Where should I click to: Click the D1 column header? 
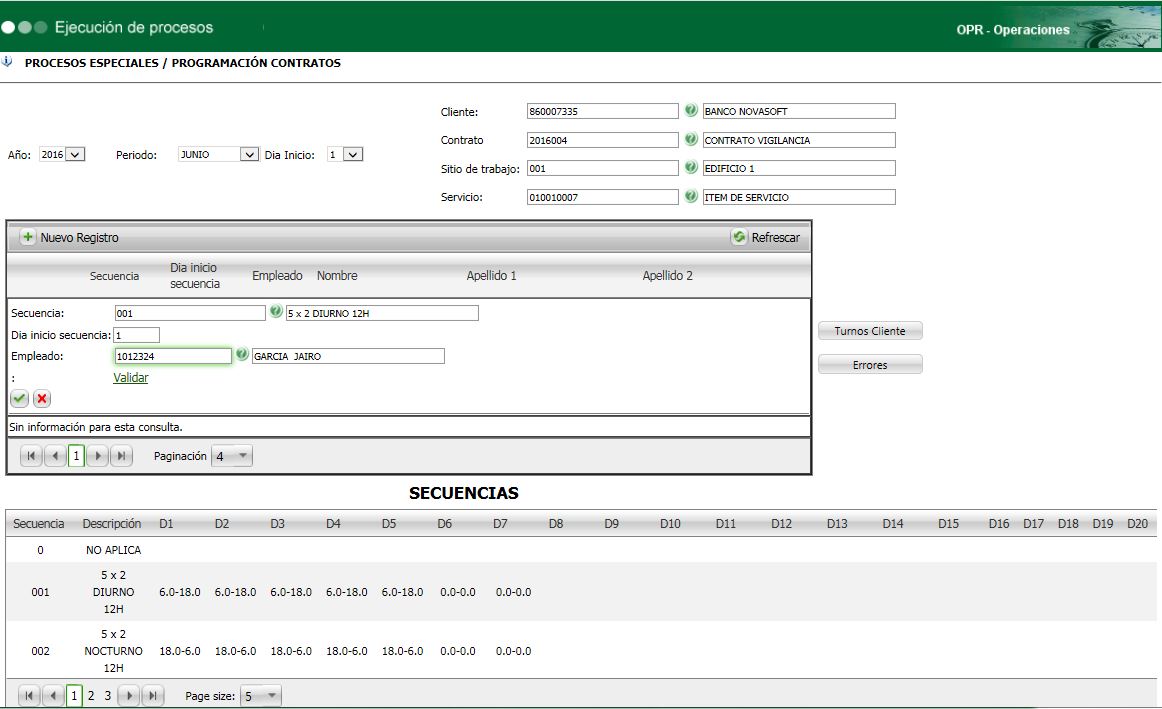click(166, 523)
